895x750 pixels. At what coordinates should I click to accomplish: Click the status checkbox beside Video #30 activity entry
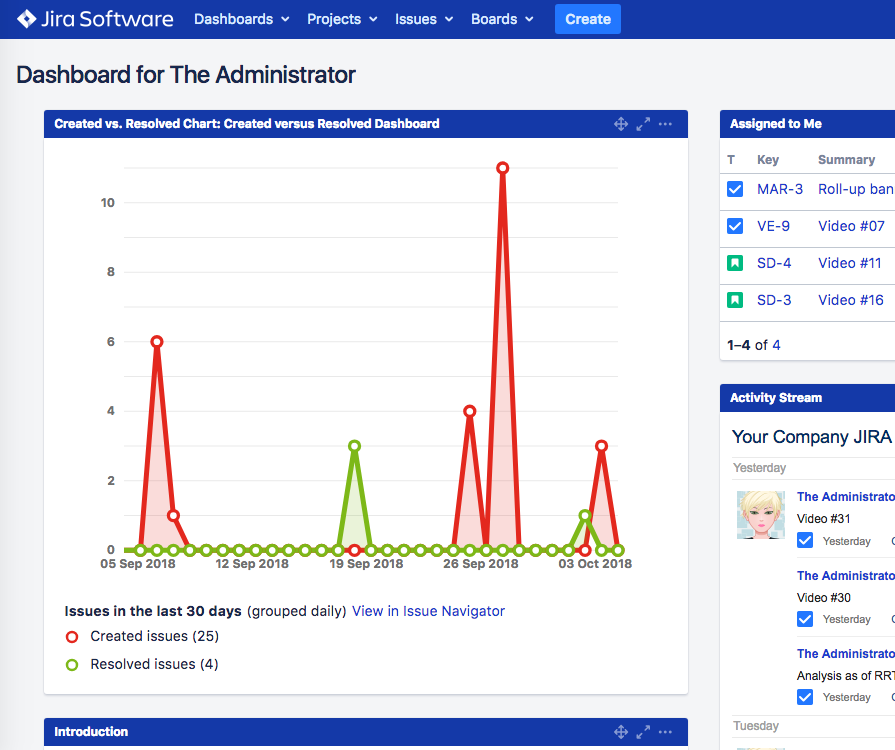pyautogui.click(x=805, y=618)
